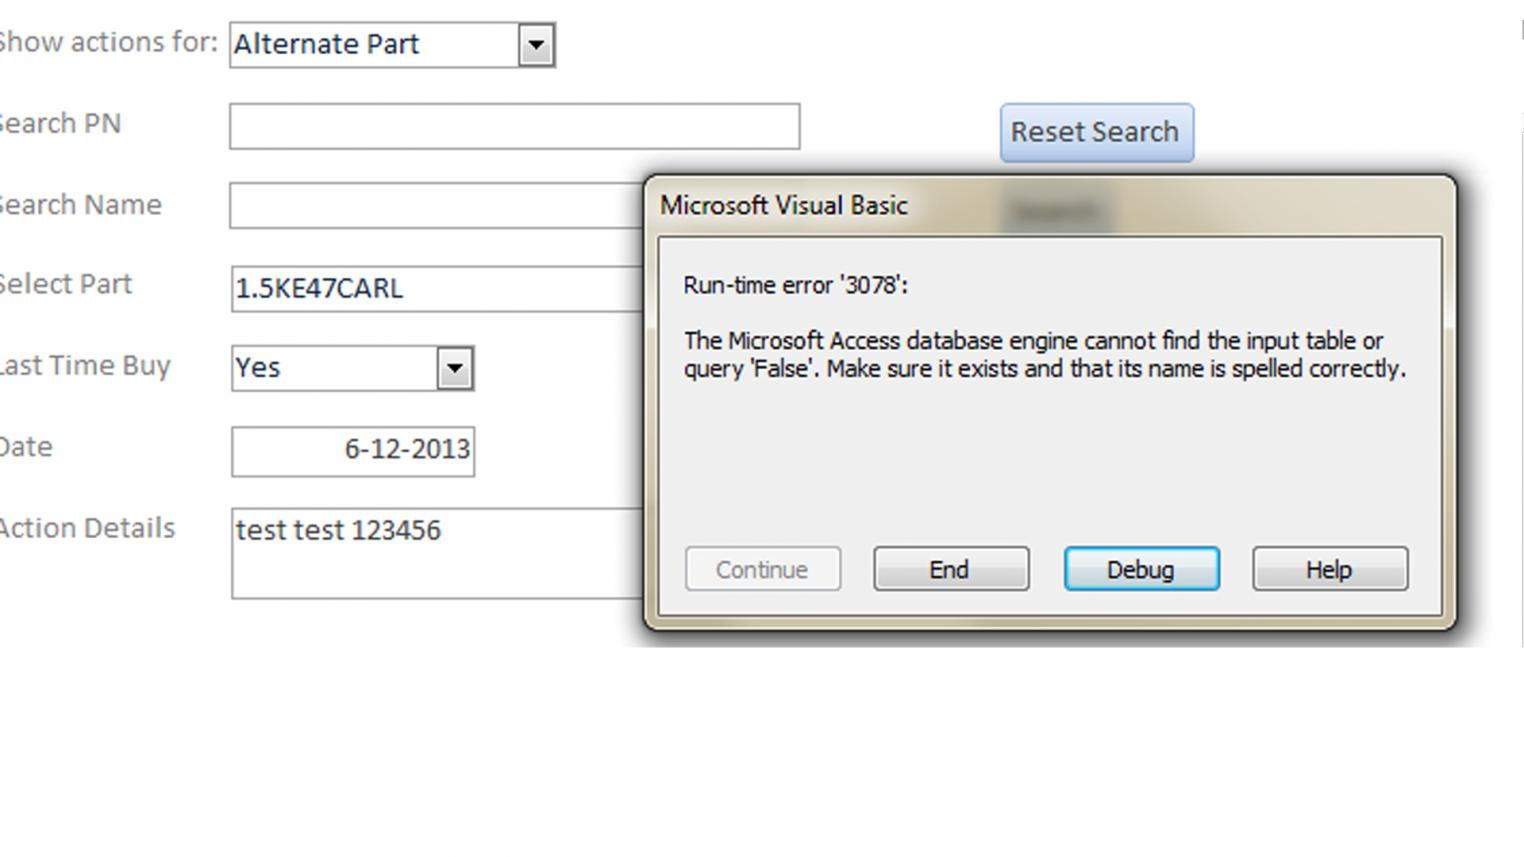Click the End button in error dialog
The width and height of the screenshot is (1524, 857).
[x=950, y=569]
